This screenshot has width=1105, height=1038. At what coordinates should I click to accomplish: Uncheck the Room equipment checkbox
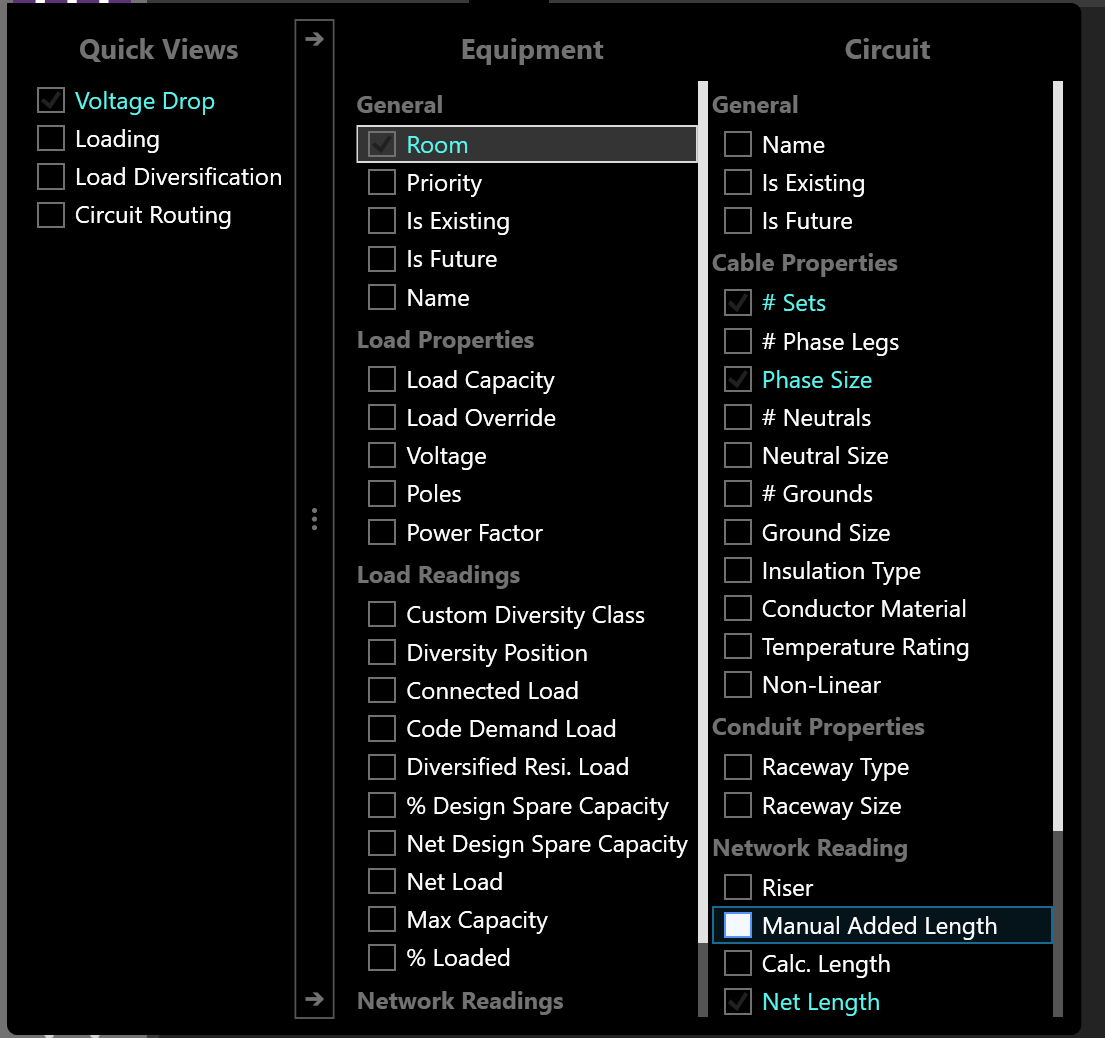coord(382,145)
